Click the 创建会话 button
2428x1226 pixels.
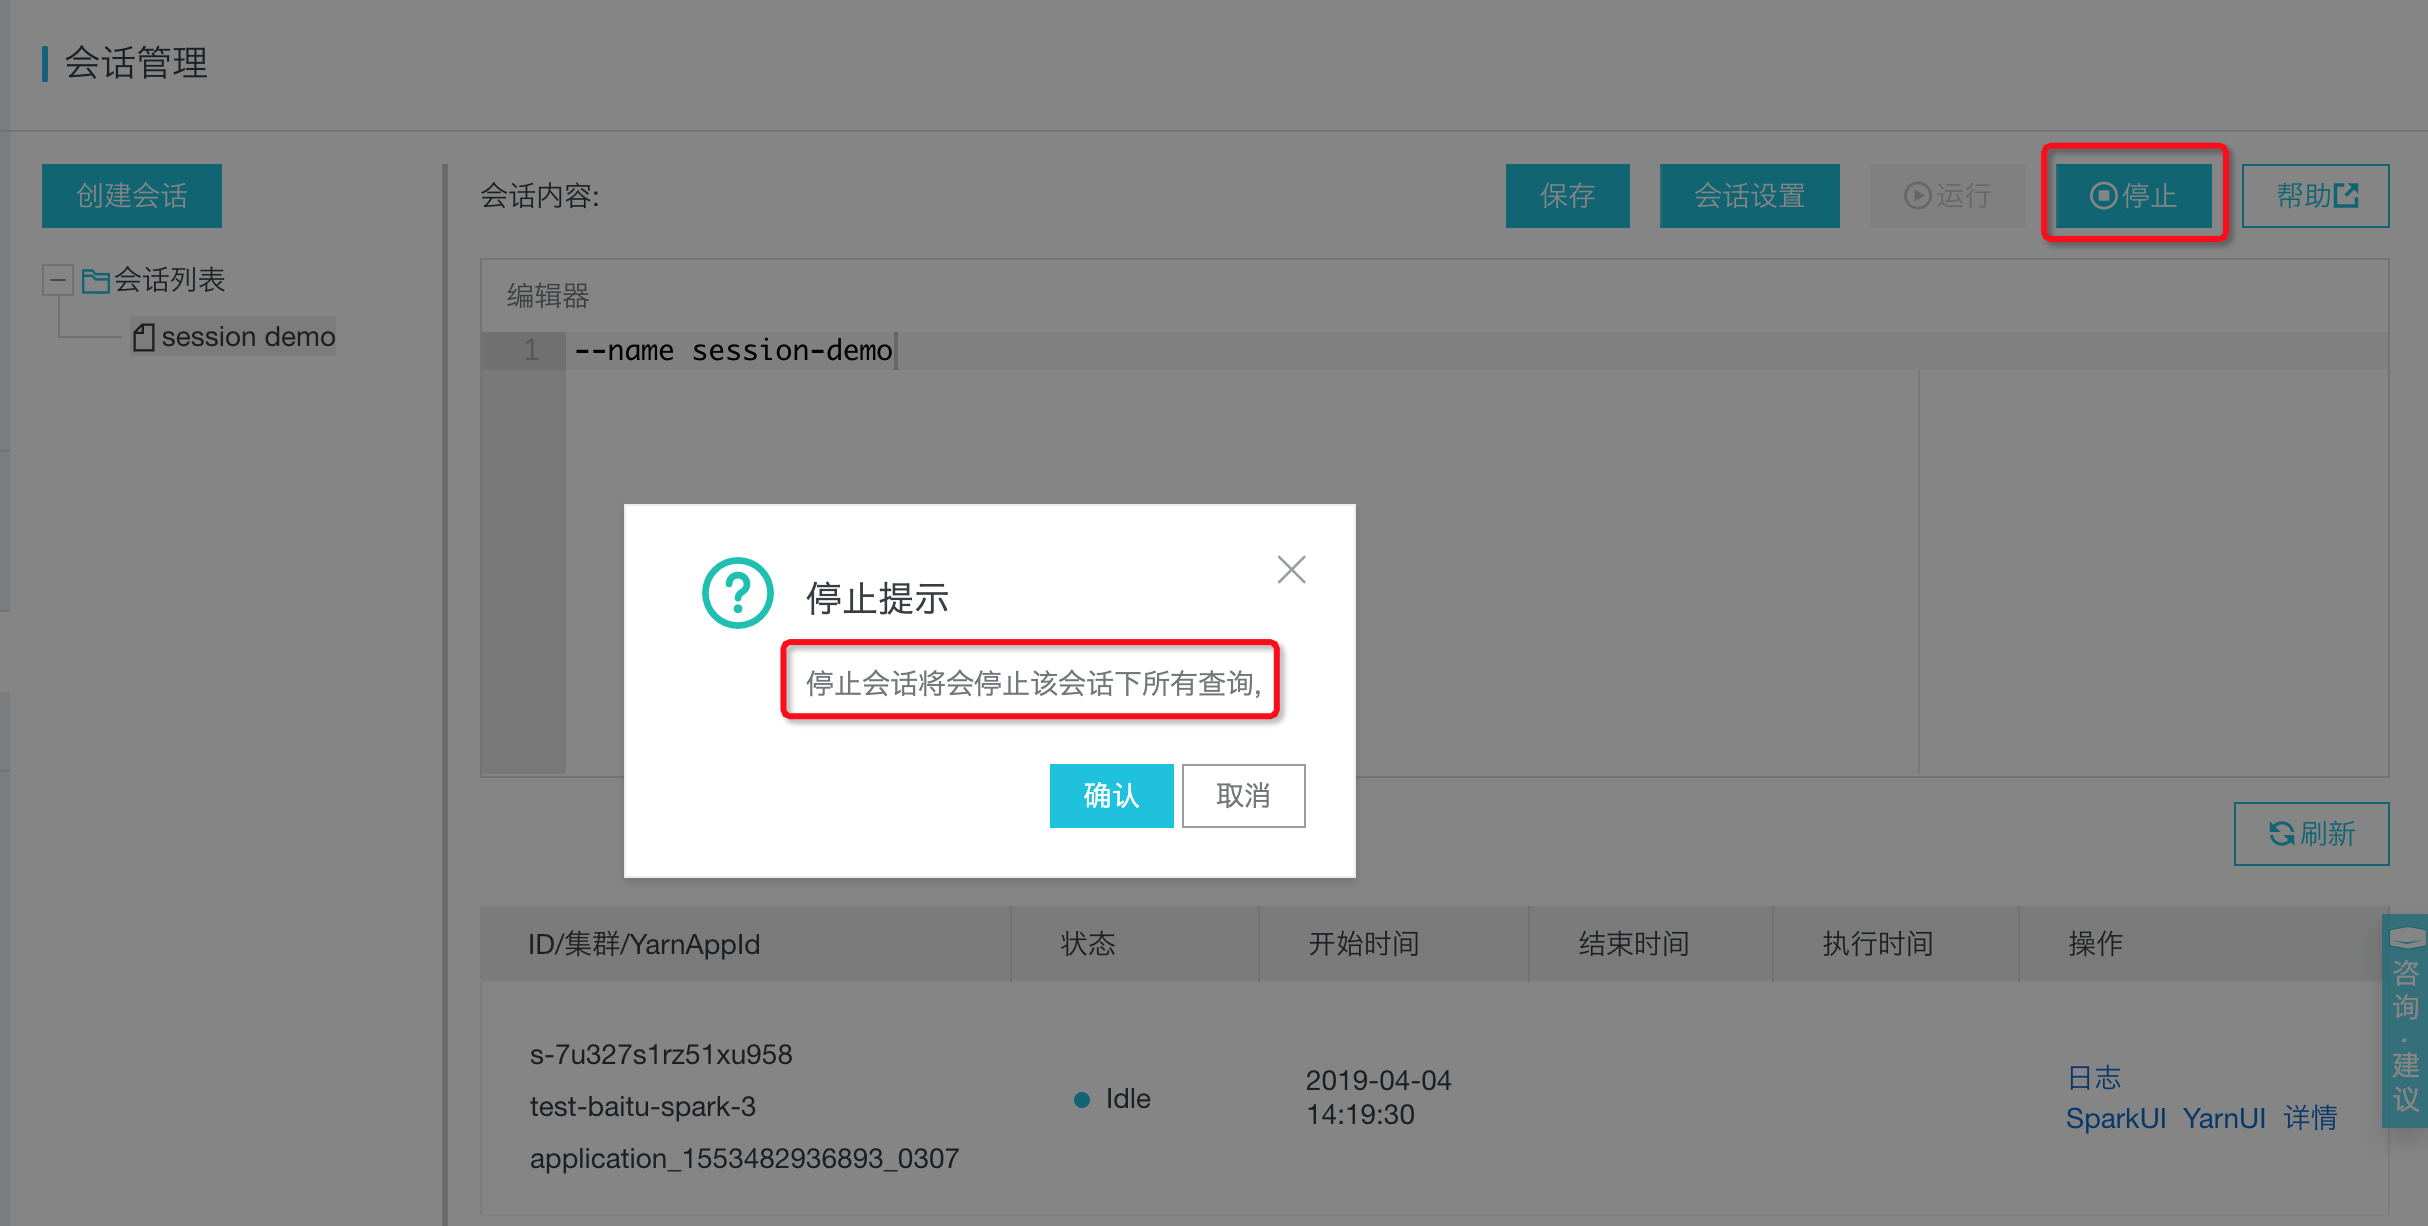coord(132,196)
